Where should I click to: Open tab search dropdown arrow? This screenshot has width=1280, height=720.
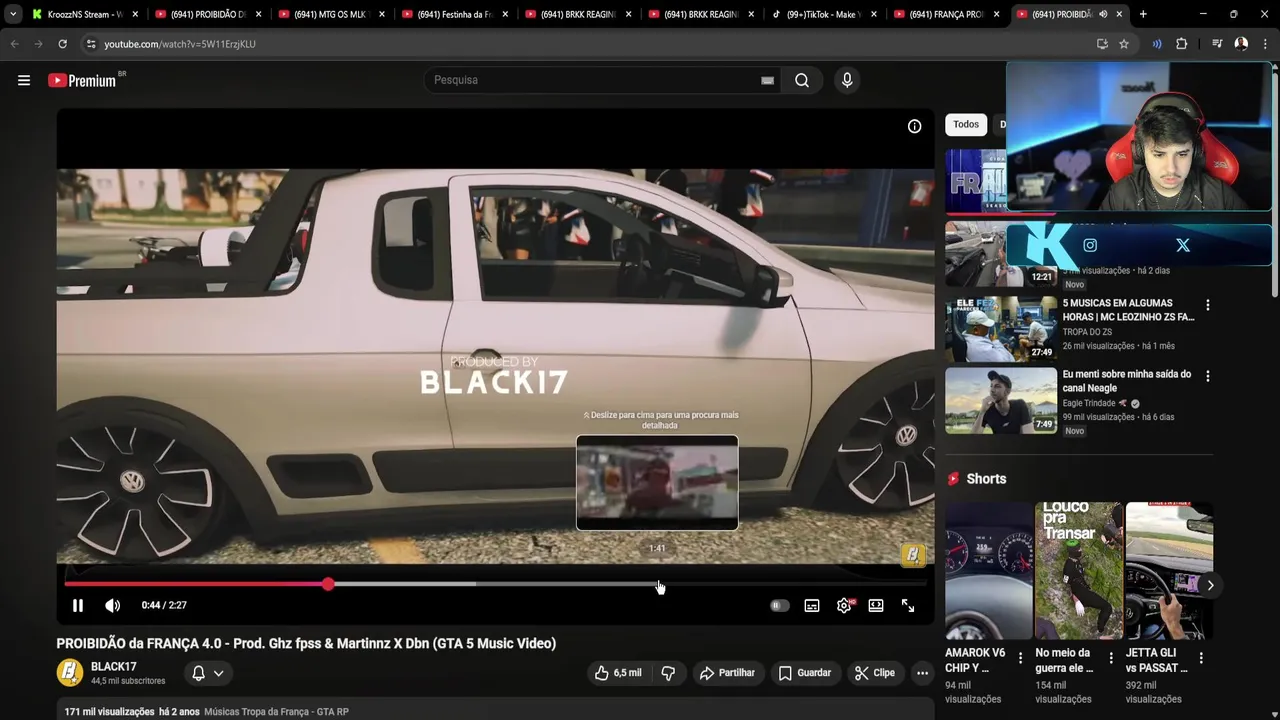pyautogui.click(x=12, y=14)
